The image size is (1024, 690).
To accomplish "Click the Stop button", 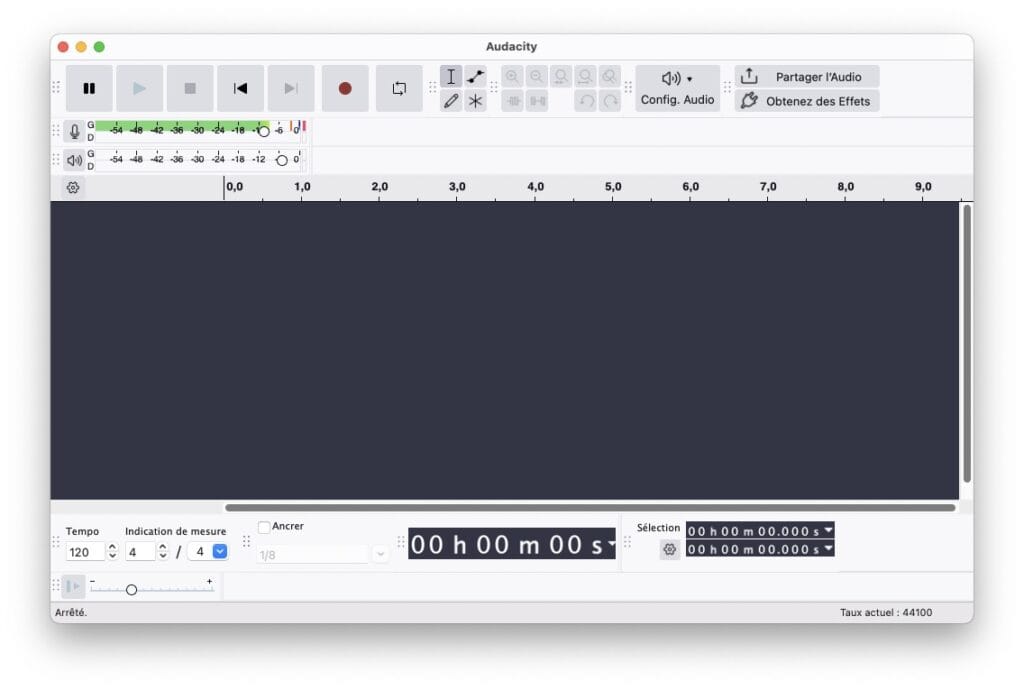I will 190,88.
